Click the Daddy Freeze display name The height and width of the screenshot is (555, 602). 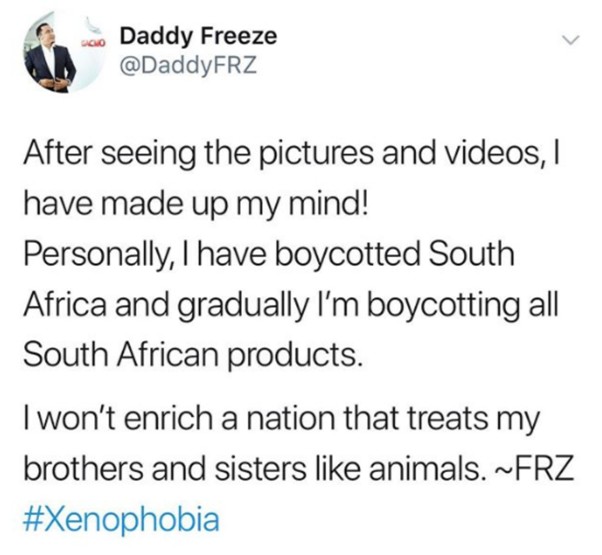tap(198, 37)
